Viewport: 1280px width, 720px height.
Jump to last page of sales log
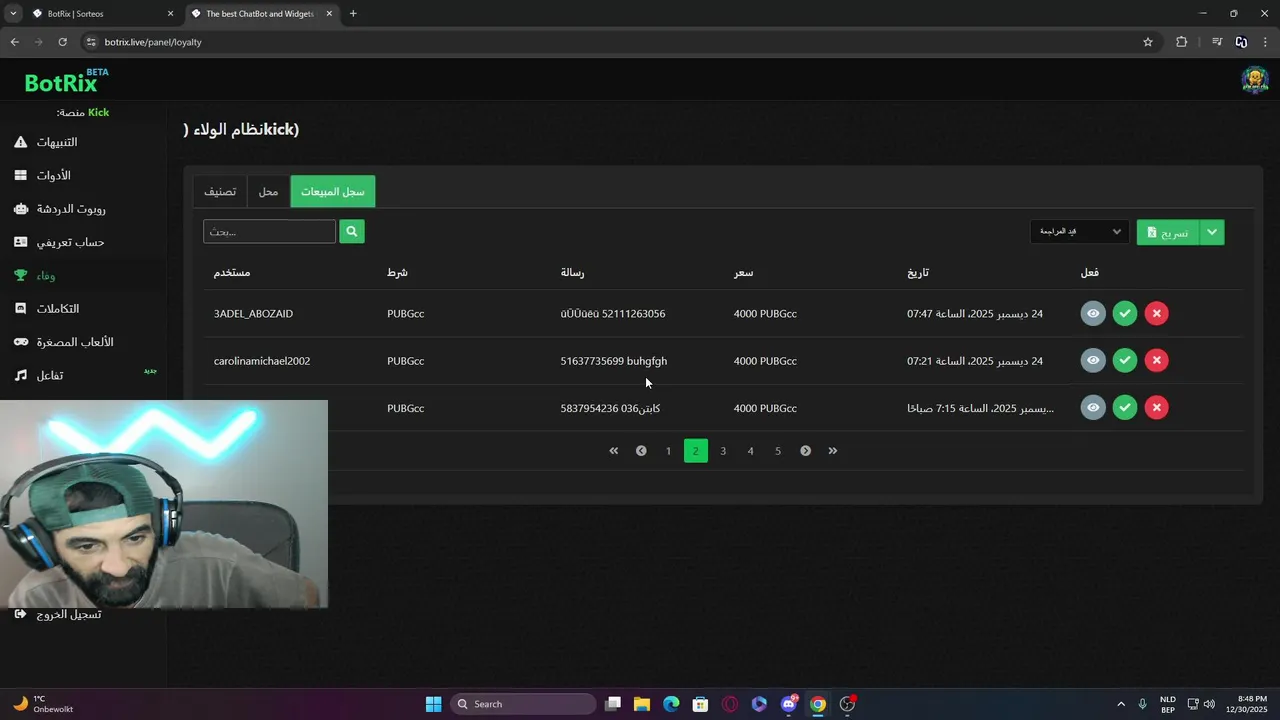[x=832, y=451]
